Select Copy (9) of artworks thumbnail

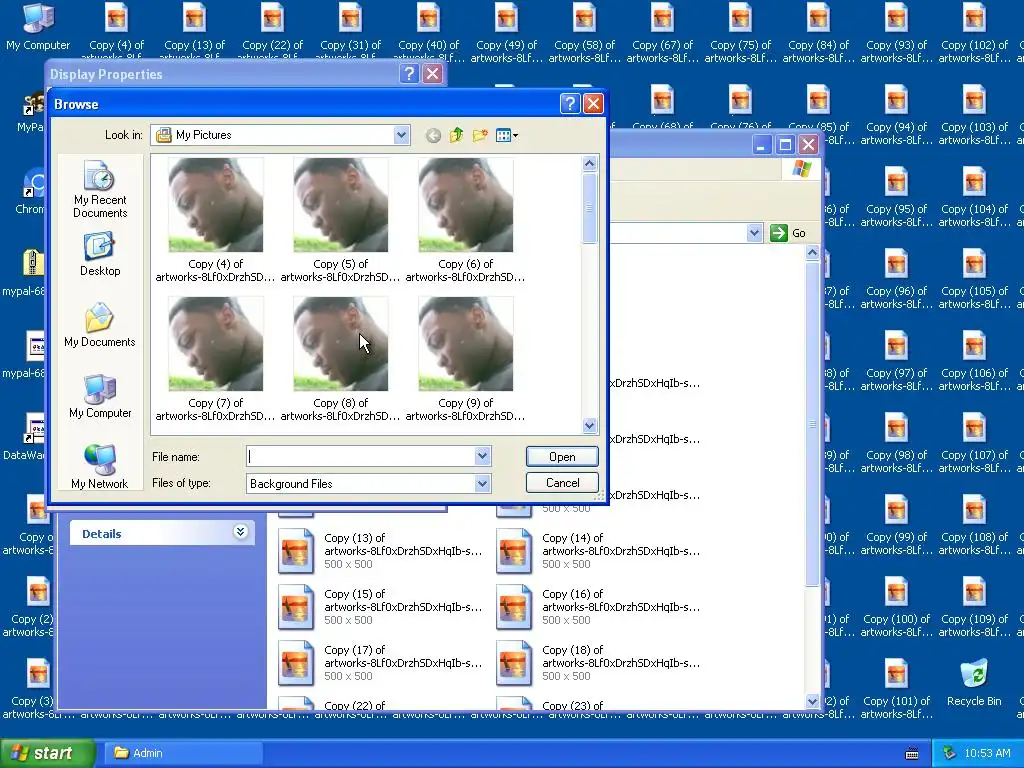(466, 359)
